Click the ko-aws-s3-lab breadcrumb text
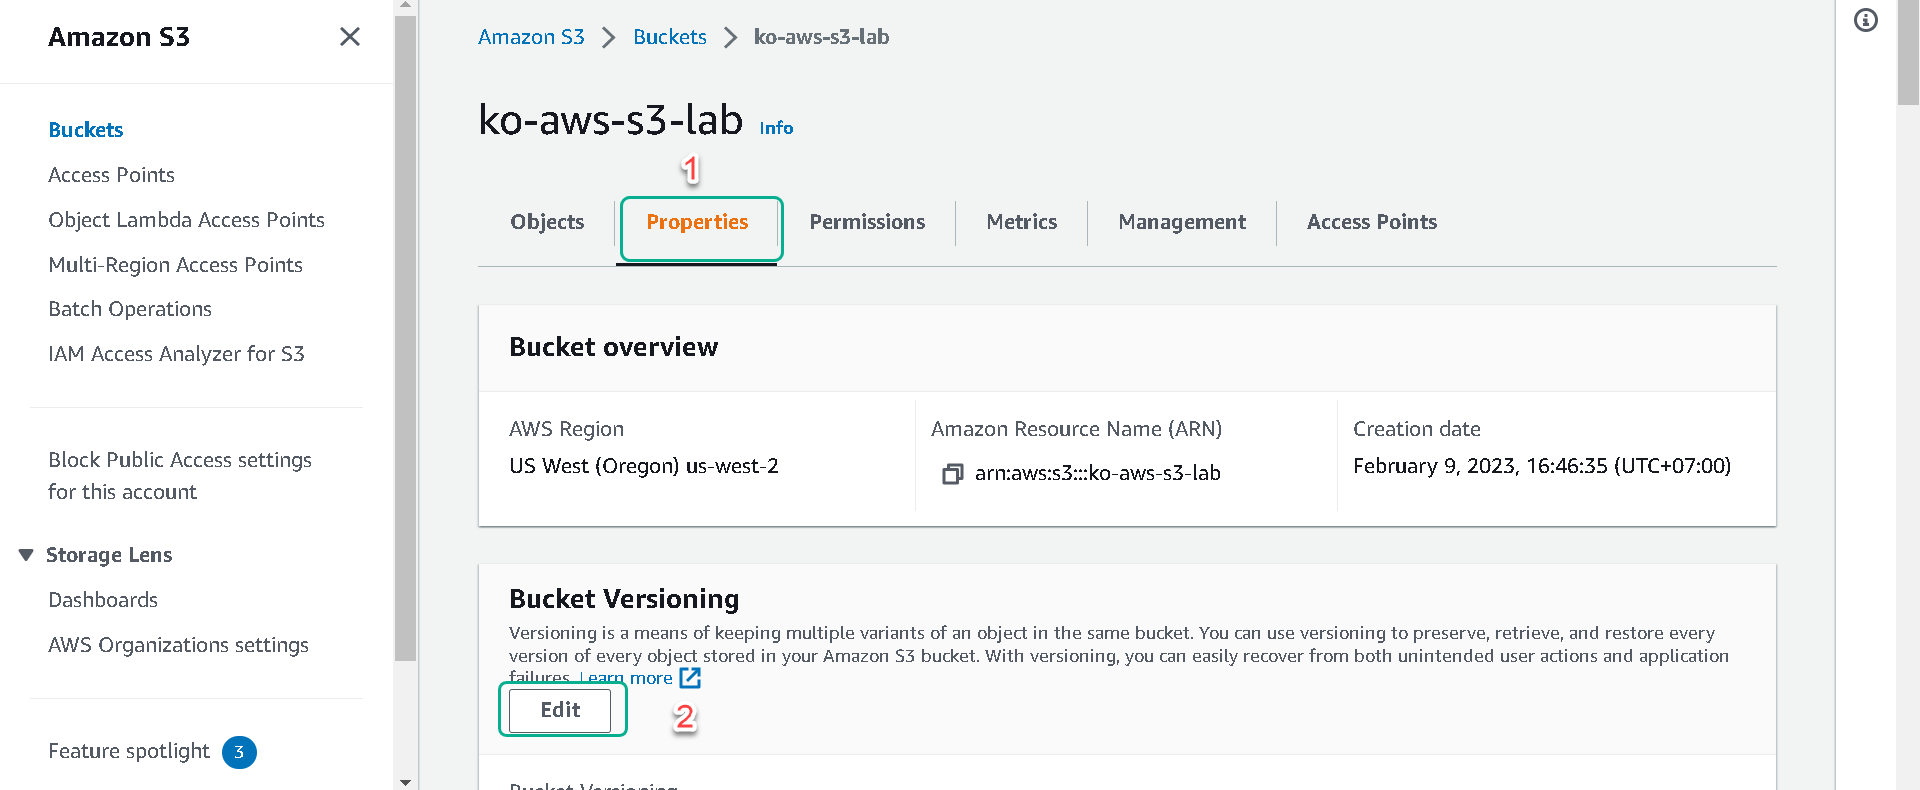The width and height of the screenshot is (1920, 790). 821,37
